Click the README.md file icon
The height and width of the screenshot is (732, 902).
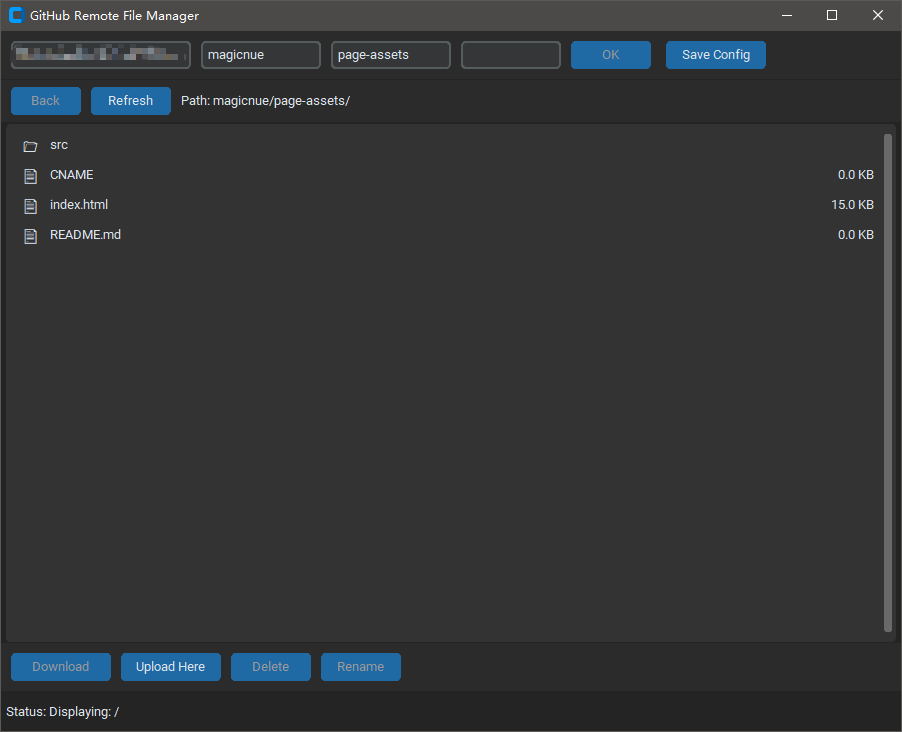[x=30, y=236]
